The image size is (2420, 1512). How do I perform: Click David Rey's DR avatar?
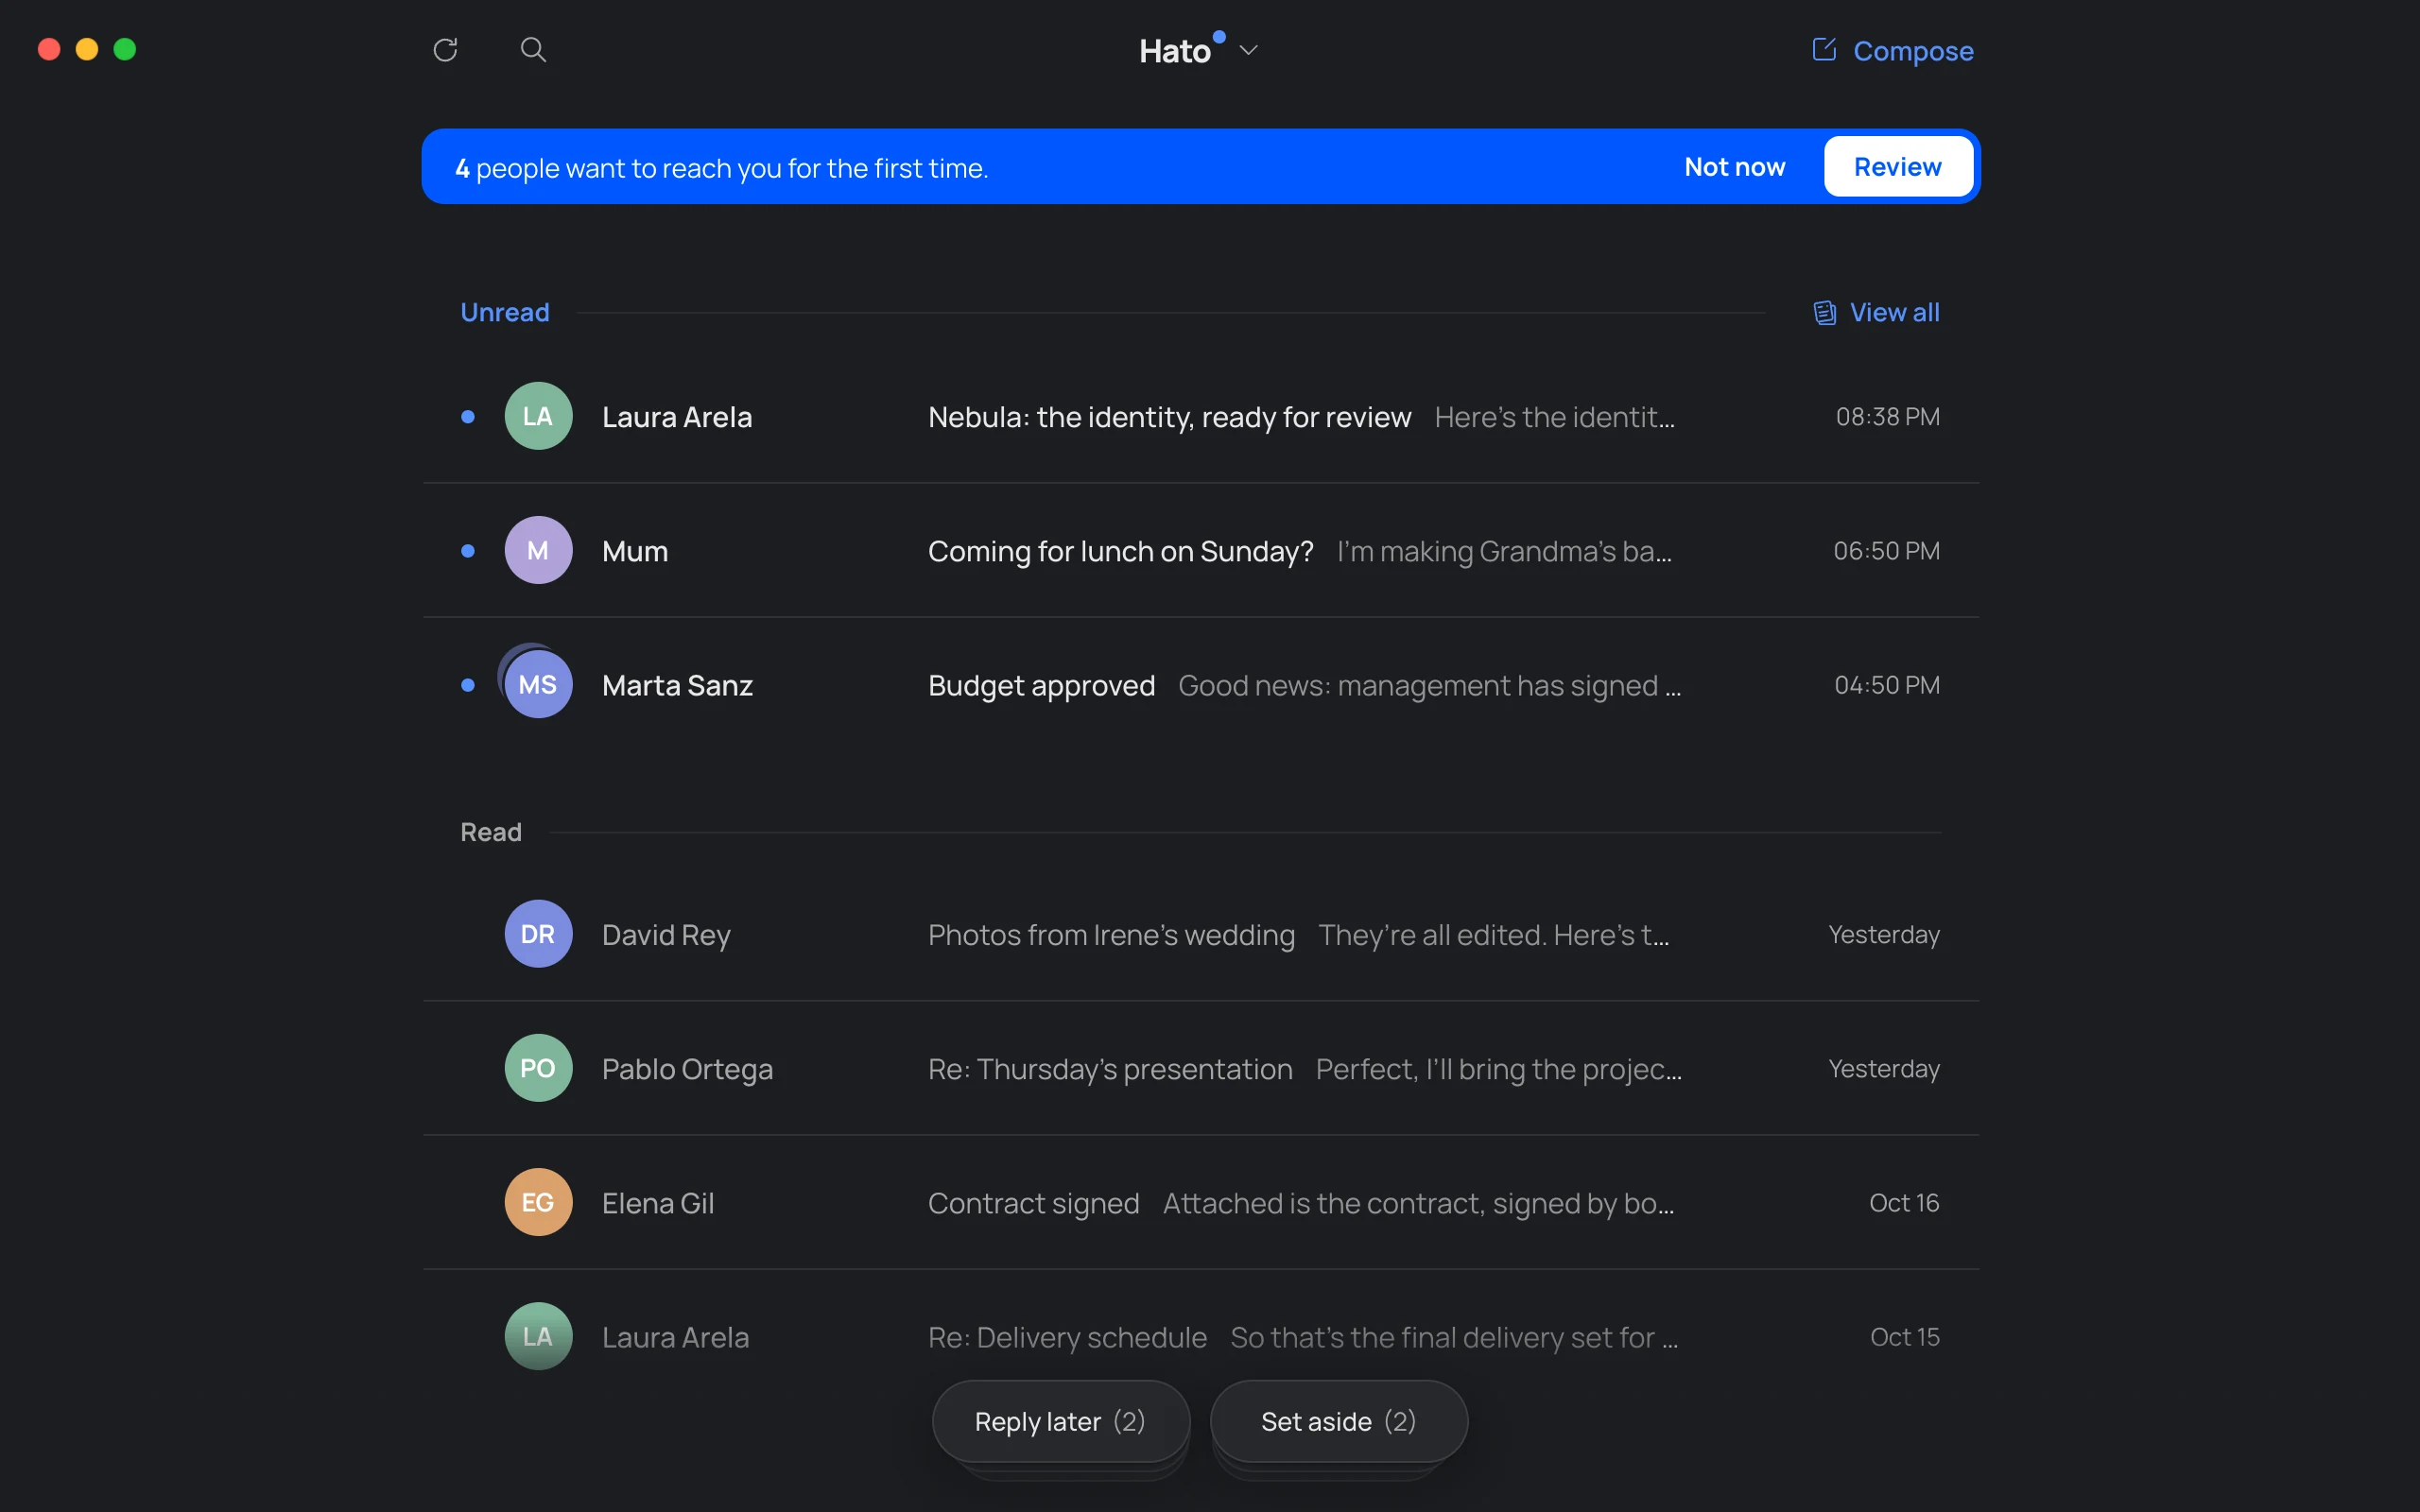(538, 934)
